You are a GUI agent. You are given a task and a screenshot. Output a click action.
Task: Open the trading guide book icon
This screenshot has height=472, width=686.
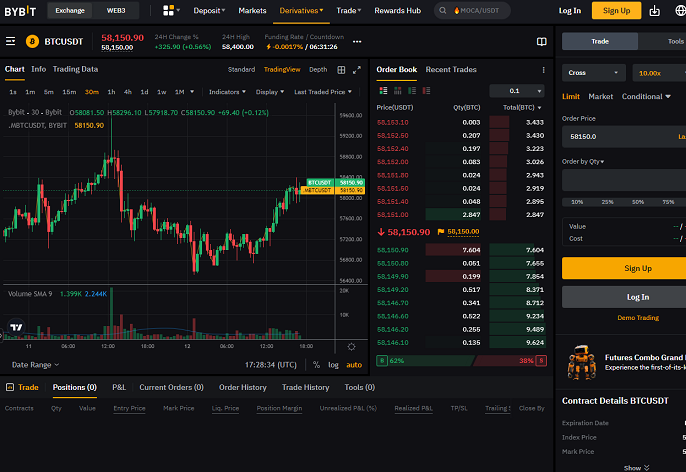pos(542,42)
